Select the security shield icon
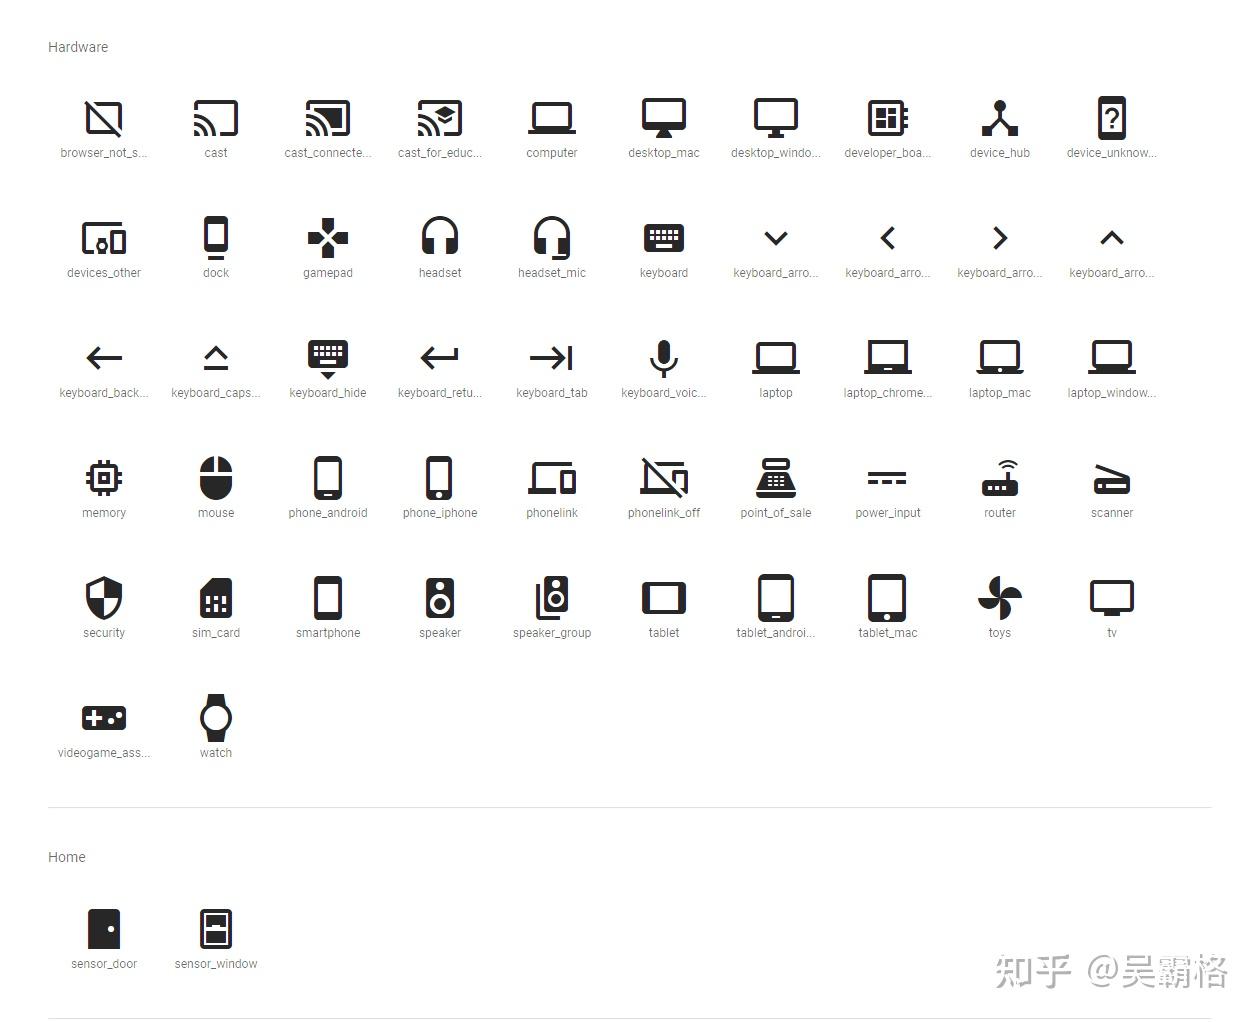Image resolution: width=1260 pixels, height=1022 pixels. coord(104,598)
